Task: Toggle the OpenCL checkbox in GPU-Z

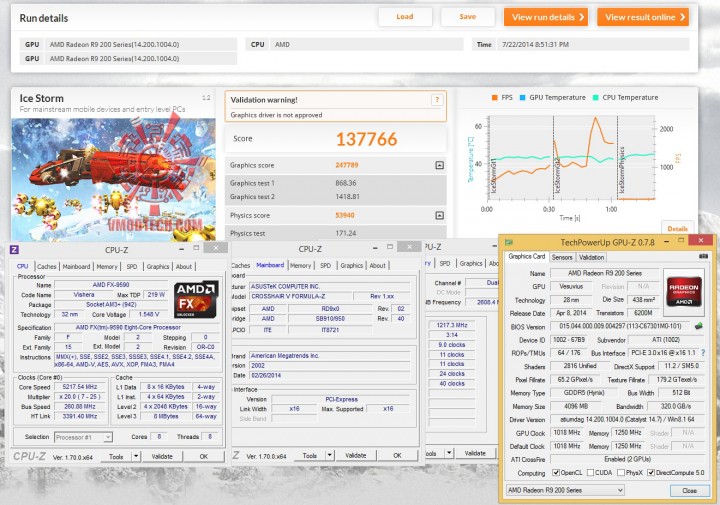Action: point(556,472)
